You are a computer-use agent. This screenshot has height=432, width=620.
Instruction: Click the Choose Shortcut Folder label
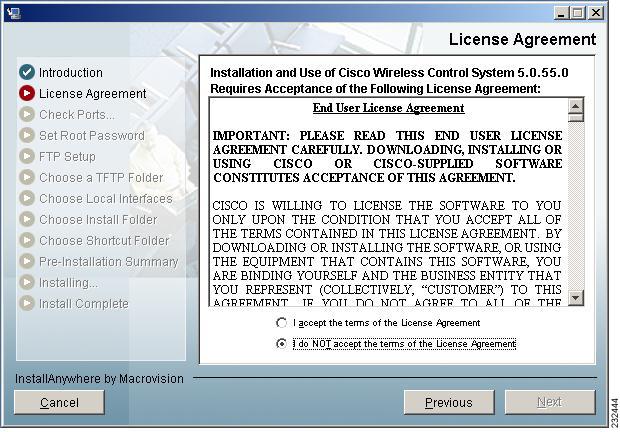point(104,240)
